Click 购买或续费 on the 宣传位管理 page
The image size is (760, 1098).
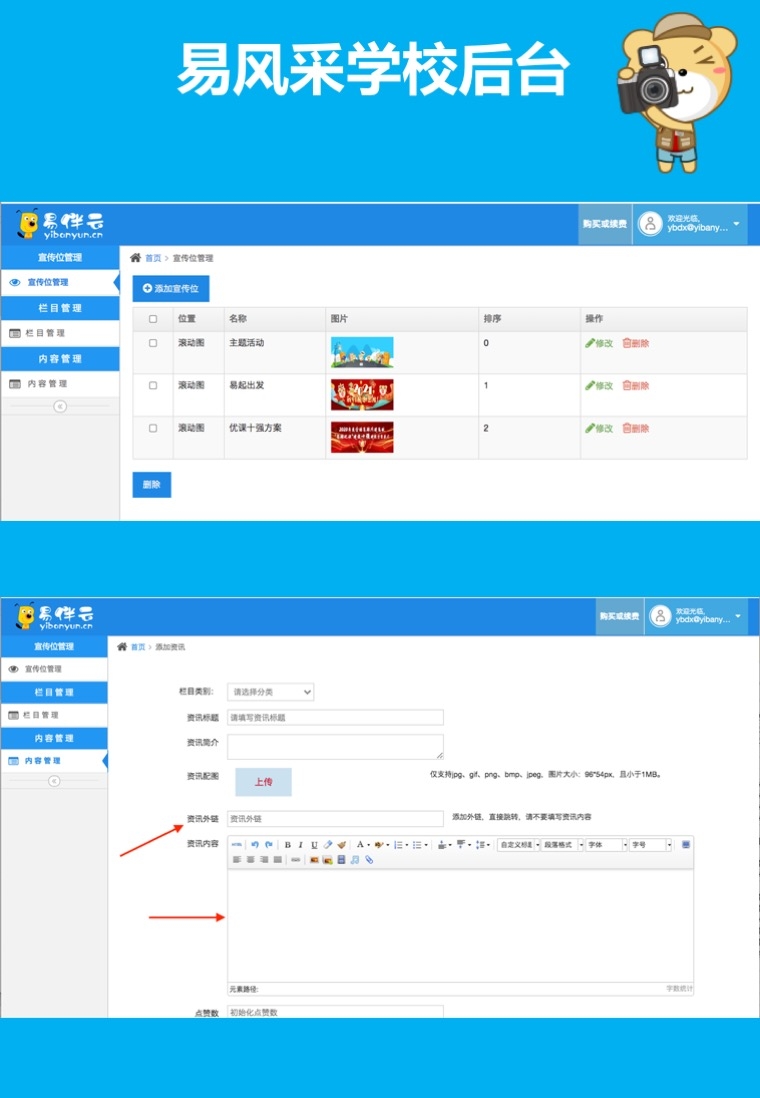tap(604, 224)
